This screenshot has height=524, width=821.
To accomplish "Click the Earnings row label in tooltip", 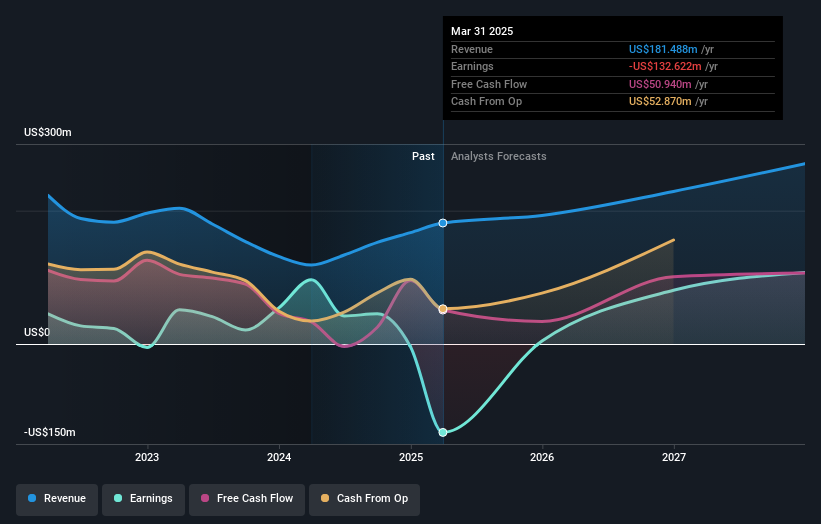I will coord(472,66).
